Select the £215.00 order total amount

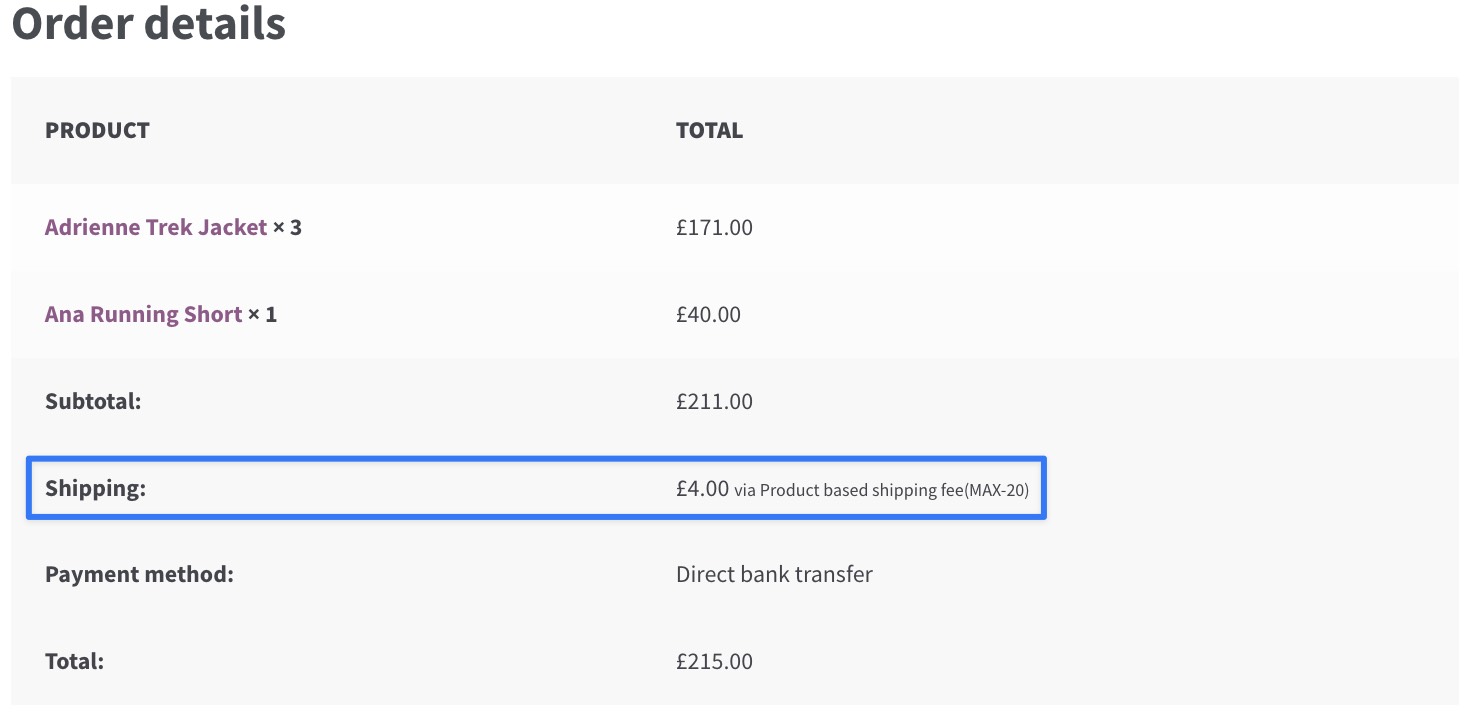point(714,662)
